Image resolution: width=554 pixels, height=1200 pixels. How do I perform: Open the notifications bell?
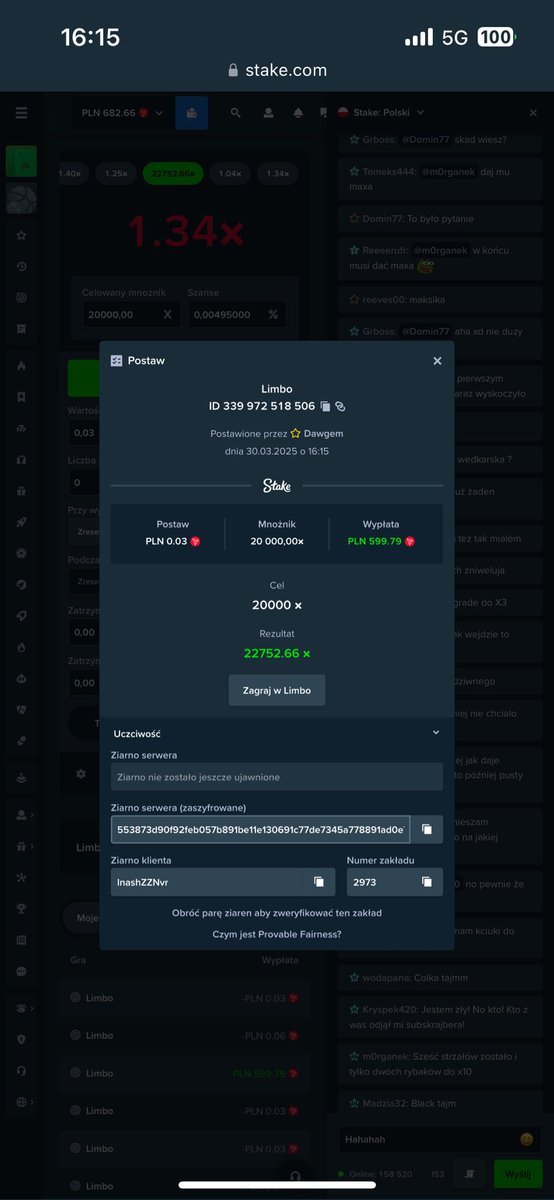click(298, 113)
